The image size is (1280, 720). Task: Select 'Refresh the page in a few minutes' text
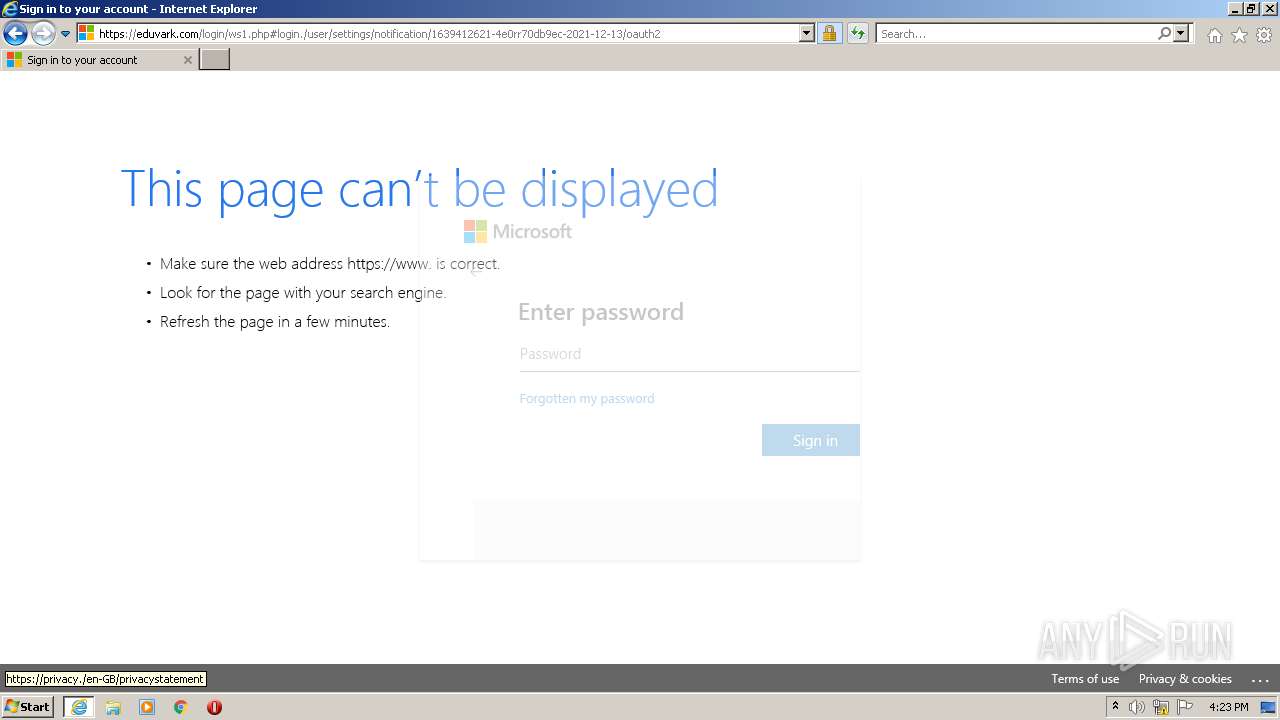(275, 322)
